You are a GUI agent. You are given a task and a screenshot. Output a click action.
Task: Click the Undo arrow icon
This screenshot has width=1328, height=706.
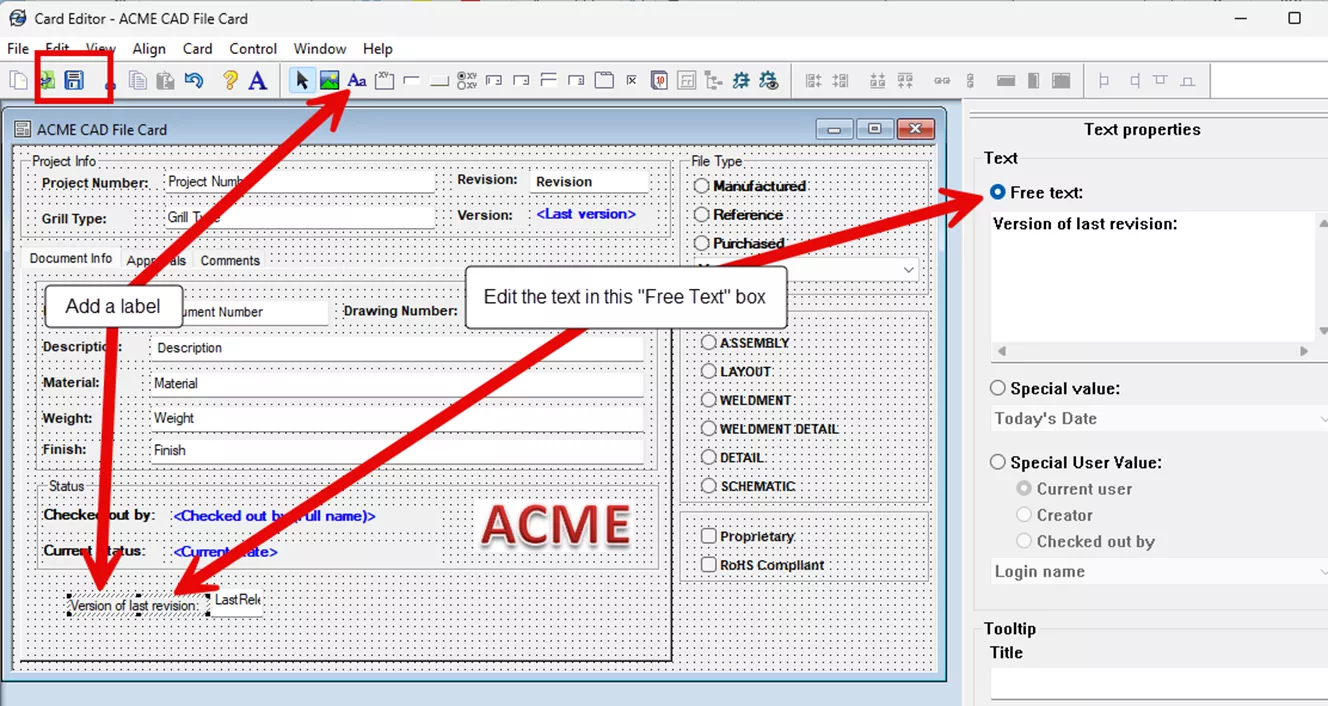(x=192, y=80)
